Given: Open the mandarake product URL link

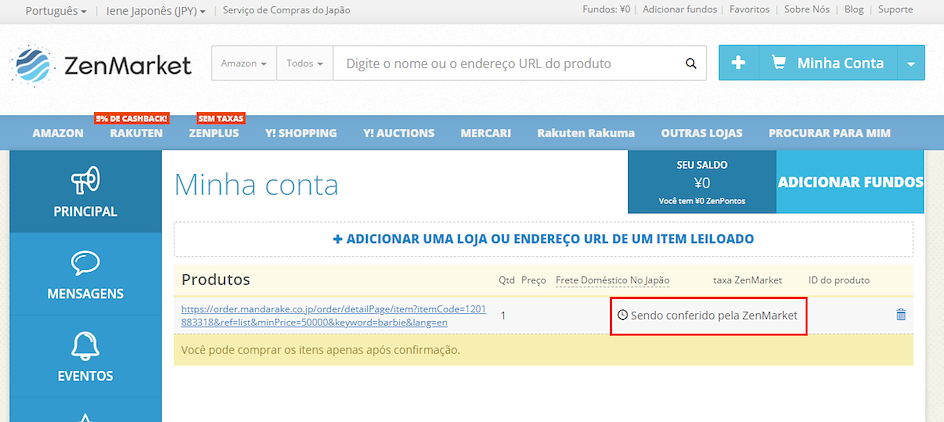Looking at the screenshot, I should (x=334, y=315).
